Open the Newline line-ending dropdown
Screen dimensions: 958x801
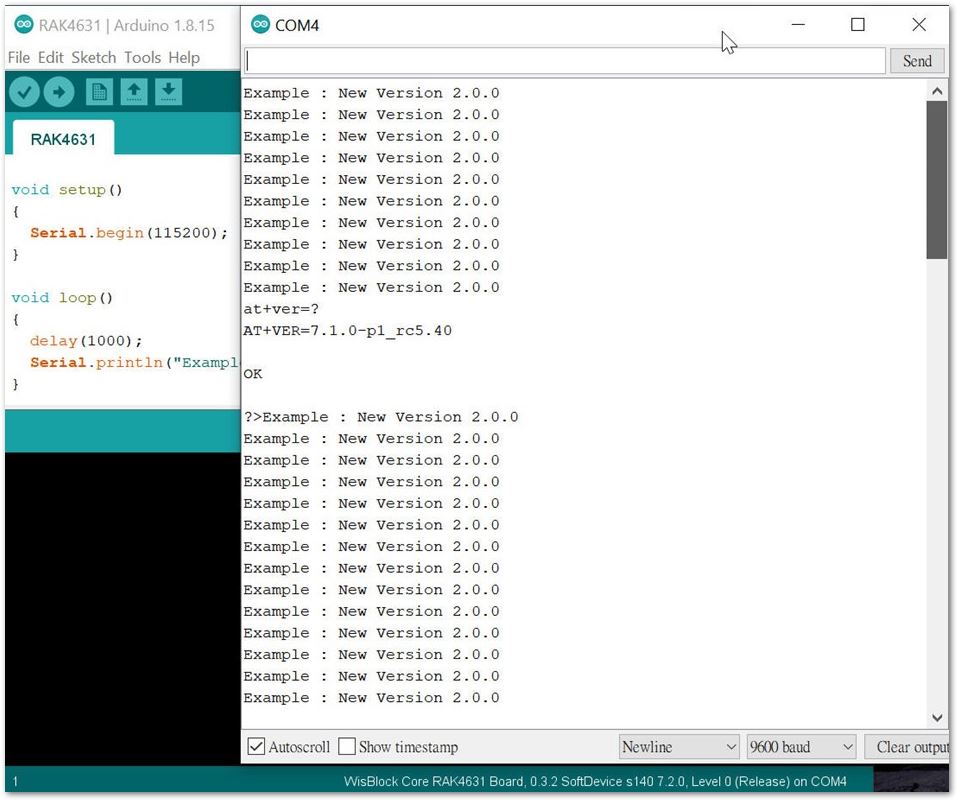(679, 747)
